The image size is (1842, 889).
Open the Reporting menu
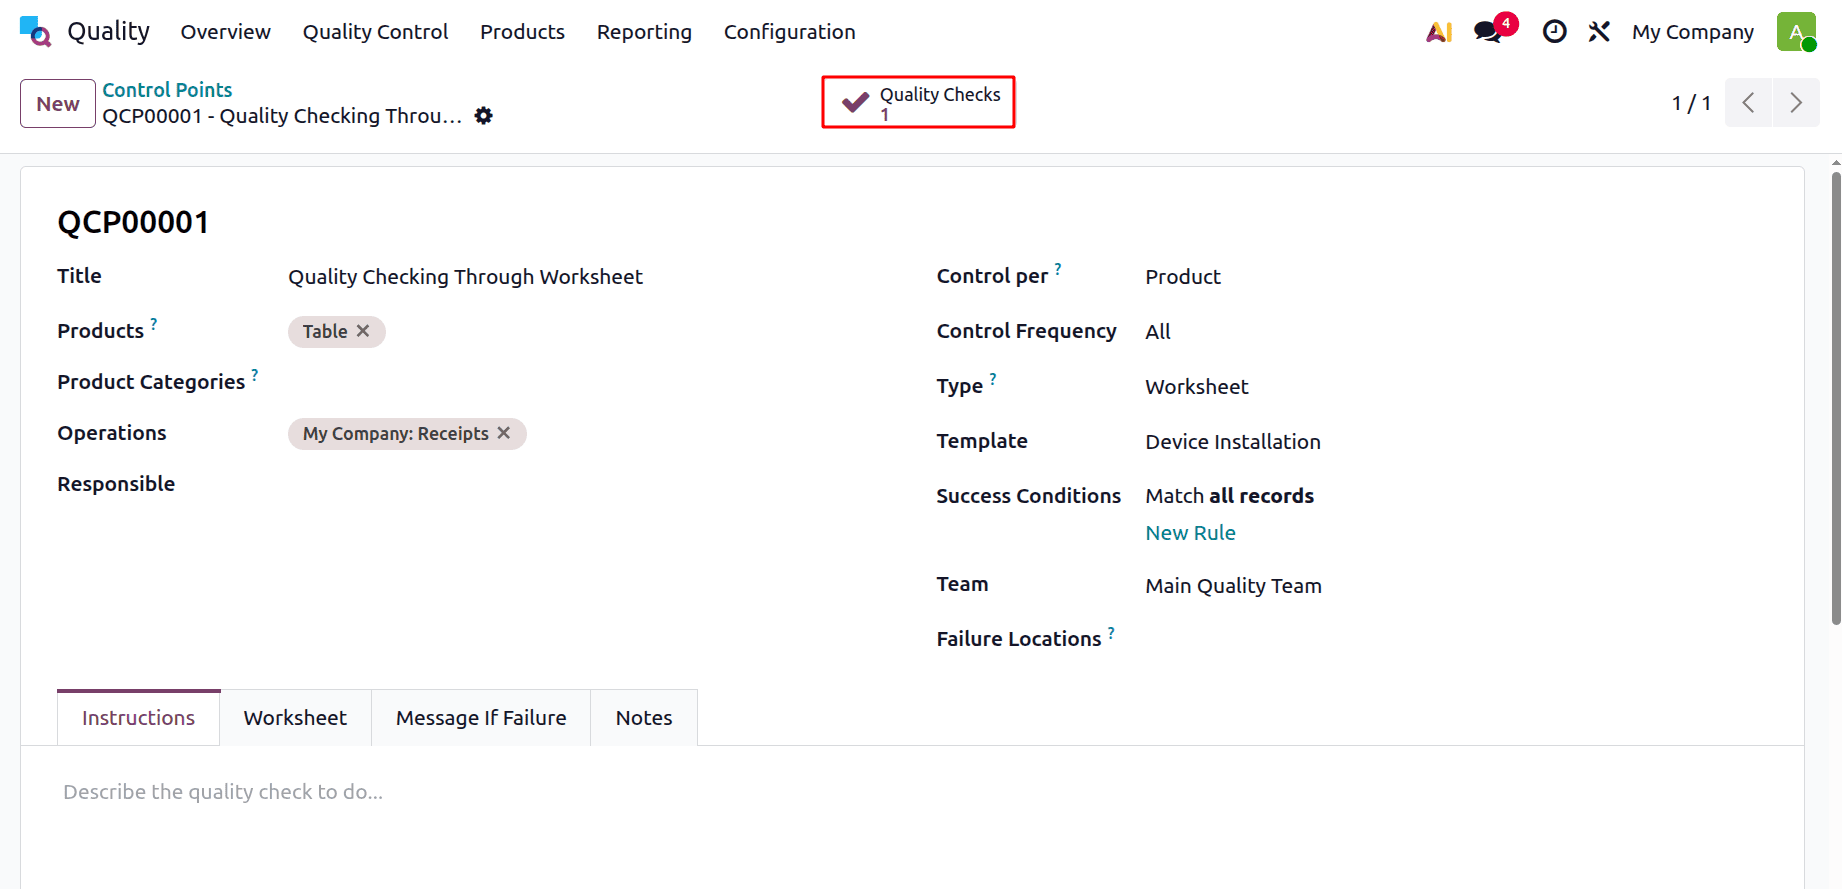pos(644,32)
